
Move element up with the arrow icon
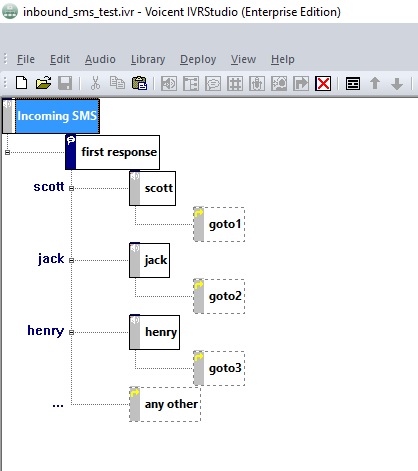[375, 83]
